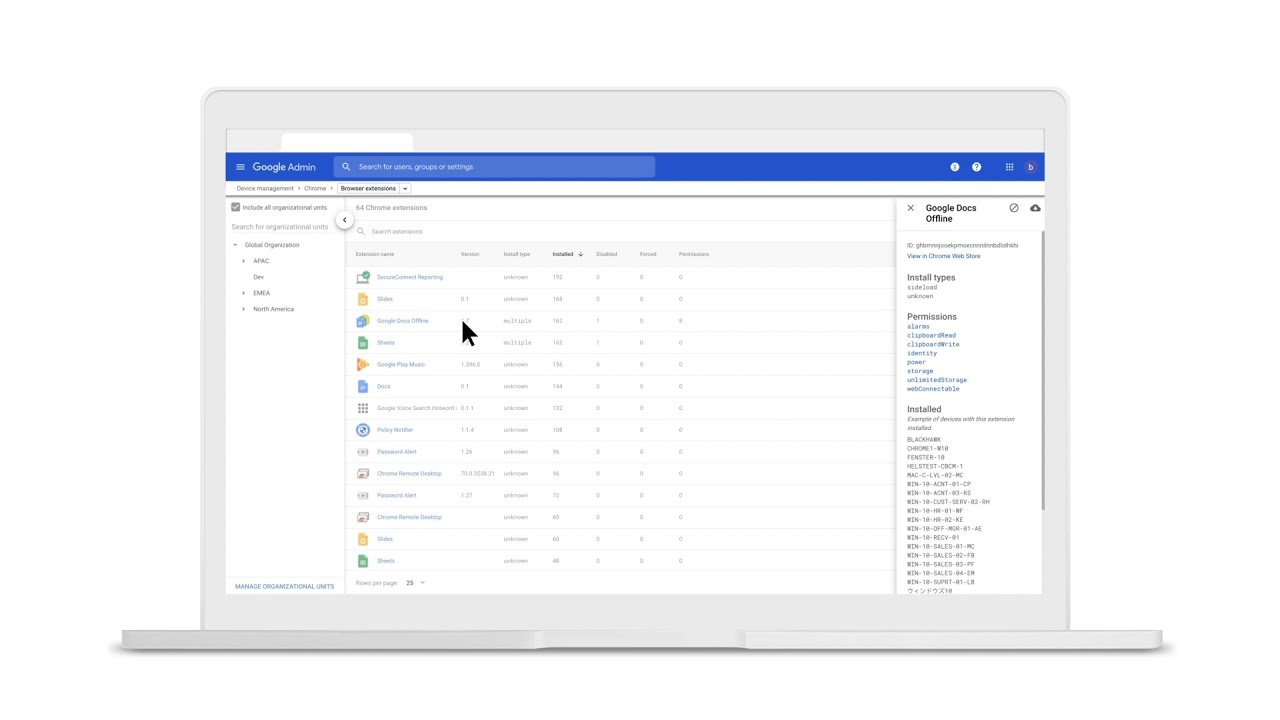The width and height of the screenshot is (1280, 720).
Task: Click the search magnifier icon in header
Action: pos(347,167)
